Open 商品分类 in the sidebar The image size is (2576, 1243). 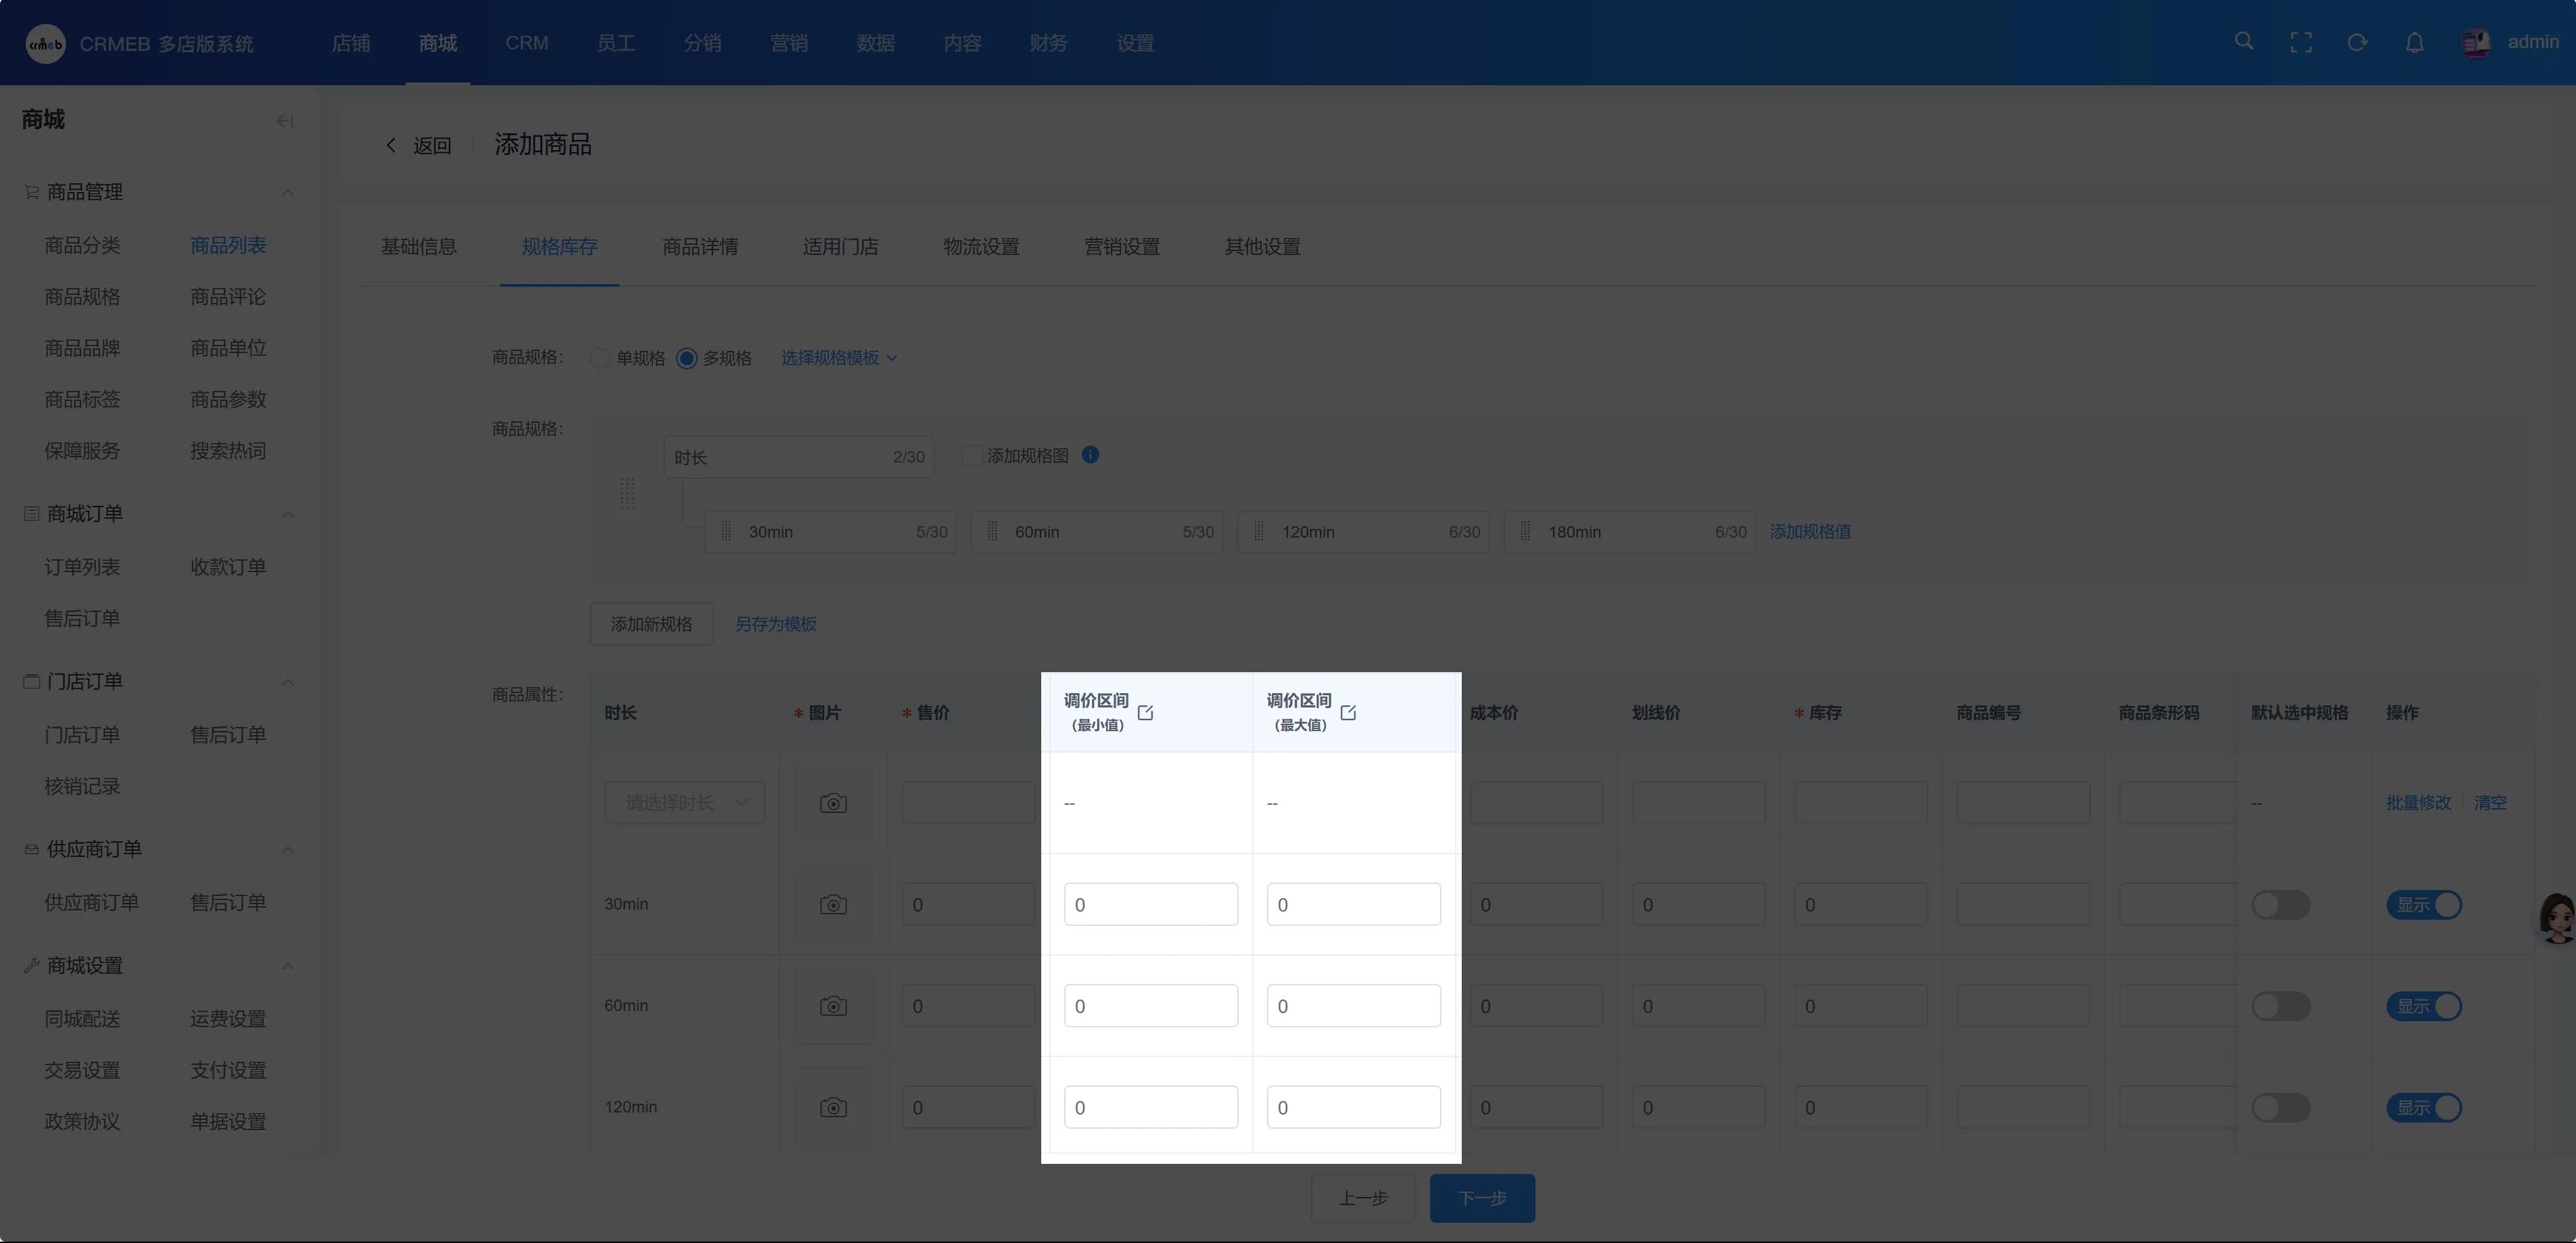tap(82, 245)
